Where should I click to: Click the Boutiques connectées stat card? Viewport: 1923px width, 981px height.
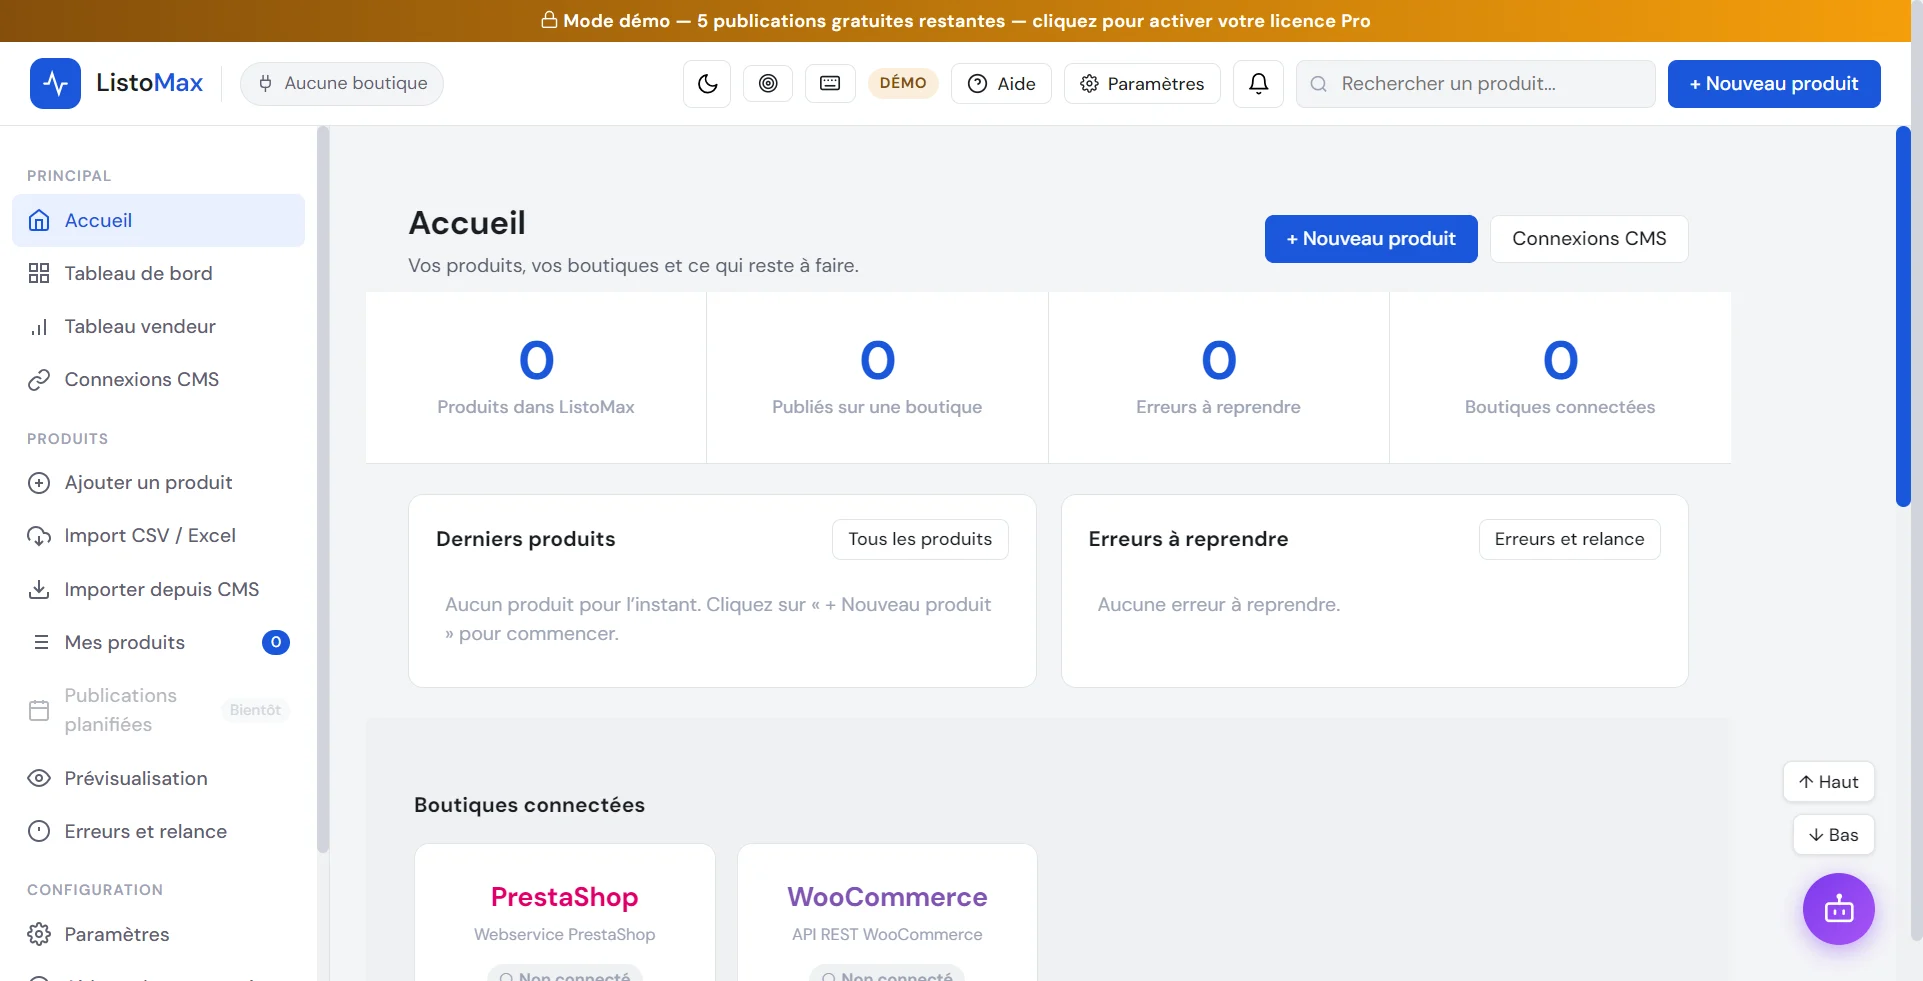(1560, 378)
